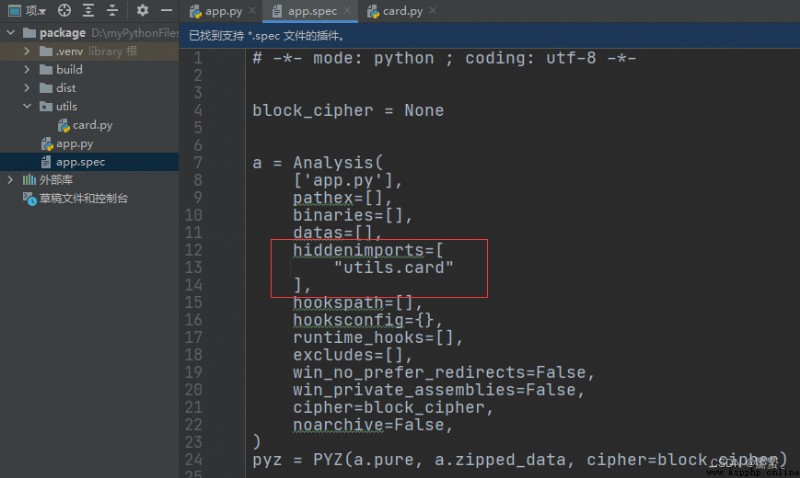
Task: Click the 'hookspath=[],' code line
Action: pos(358,303)
